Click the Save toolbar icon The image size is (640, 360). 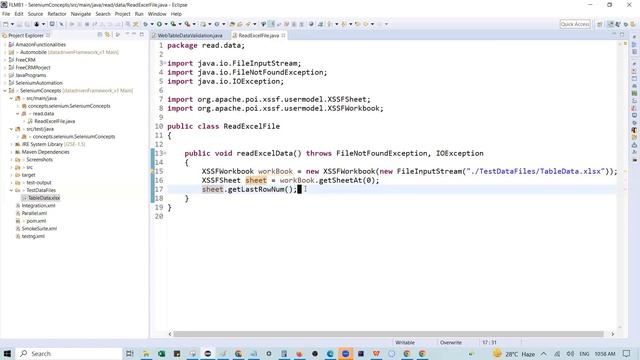click(19, 24)
